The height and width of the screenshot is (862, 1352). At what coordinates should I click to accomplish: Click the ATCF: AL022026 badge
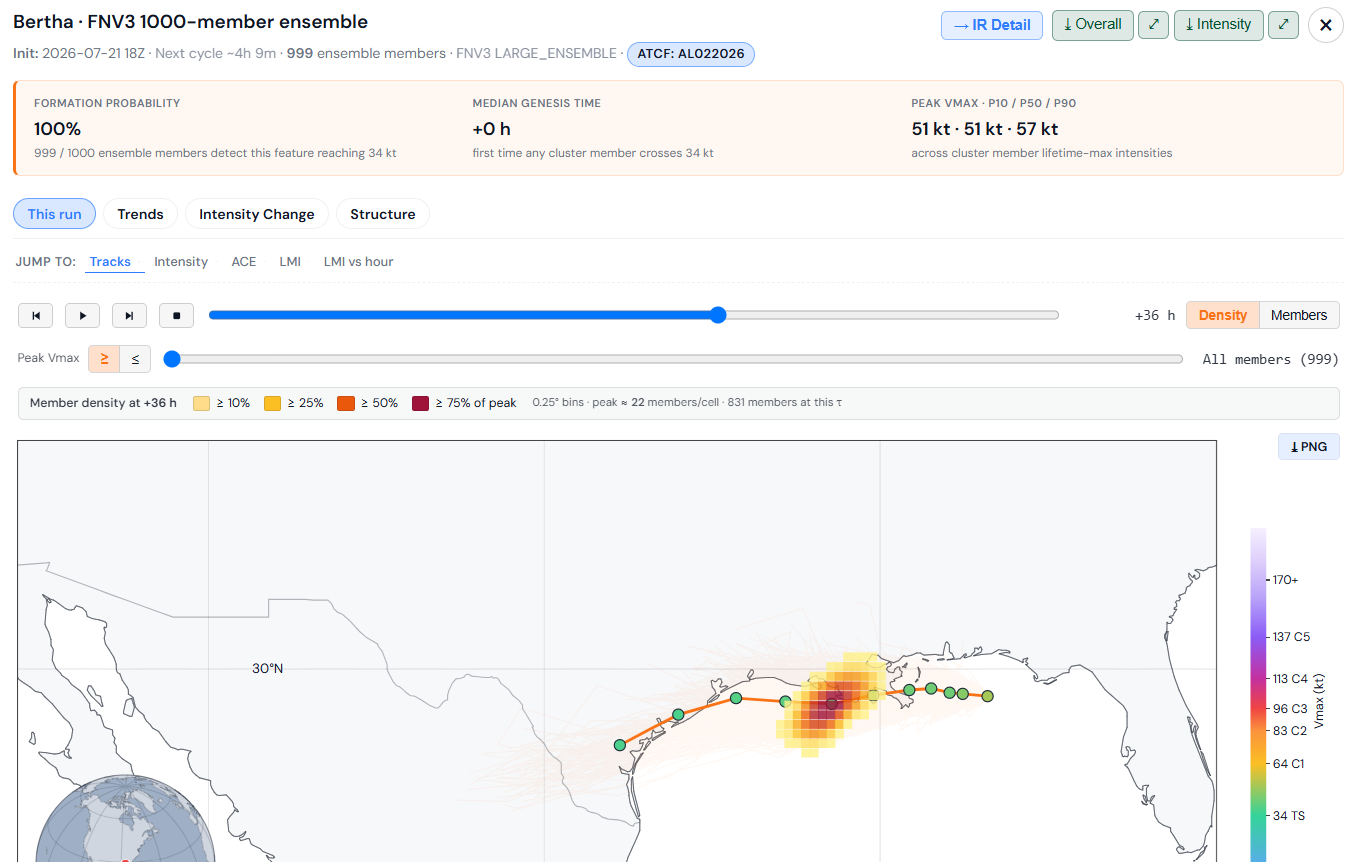click(x=691, y=54)
